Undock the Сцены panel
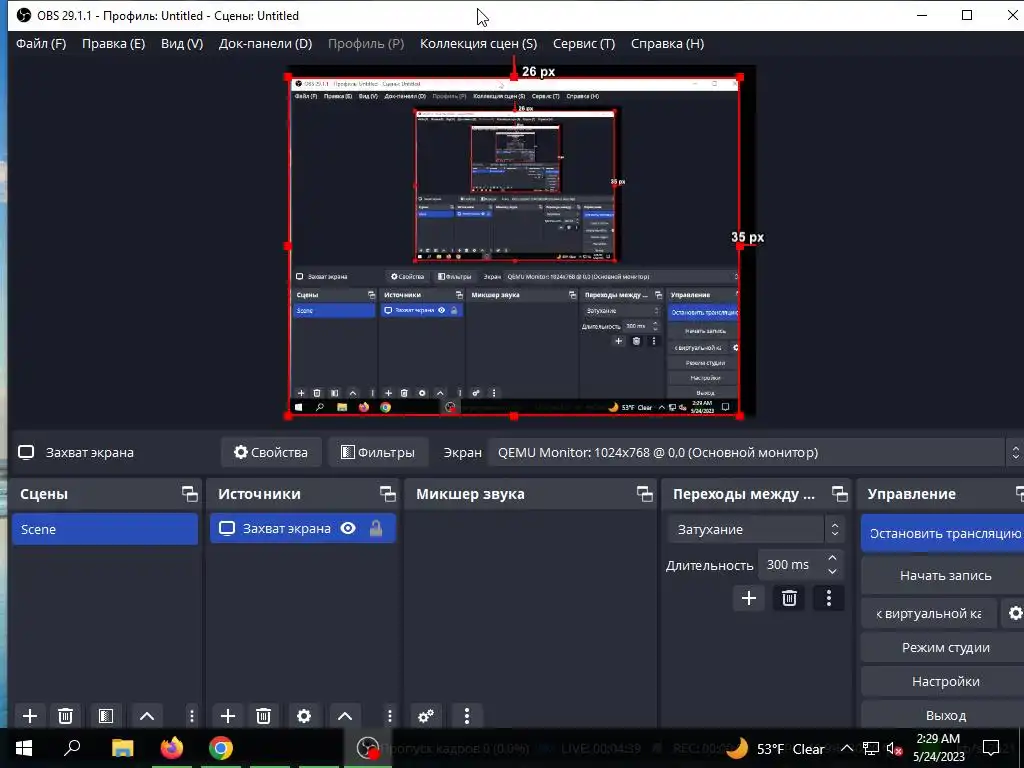The height and width of the screenshot is (768, 1024). click(x=189, y=494)
